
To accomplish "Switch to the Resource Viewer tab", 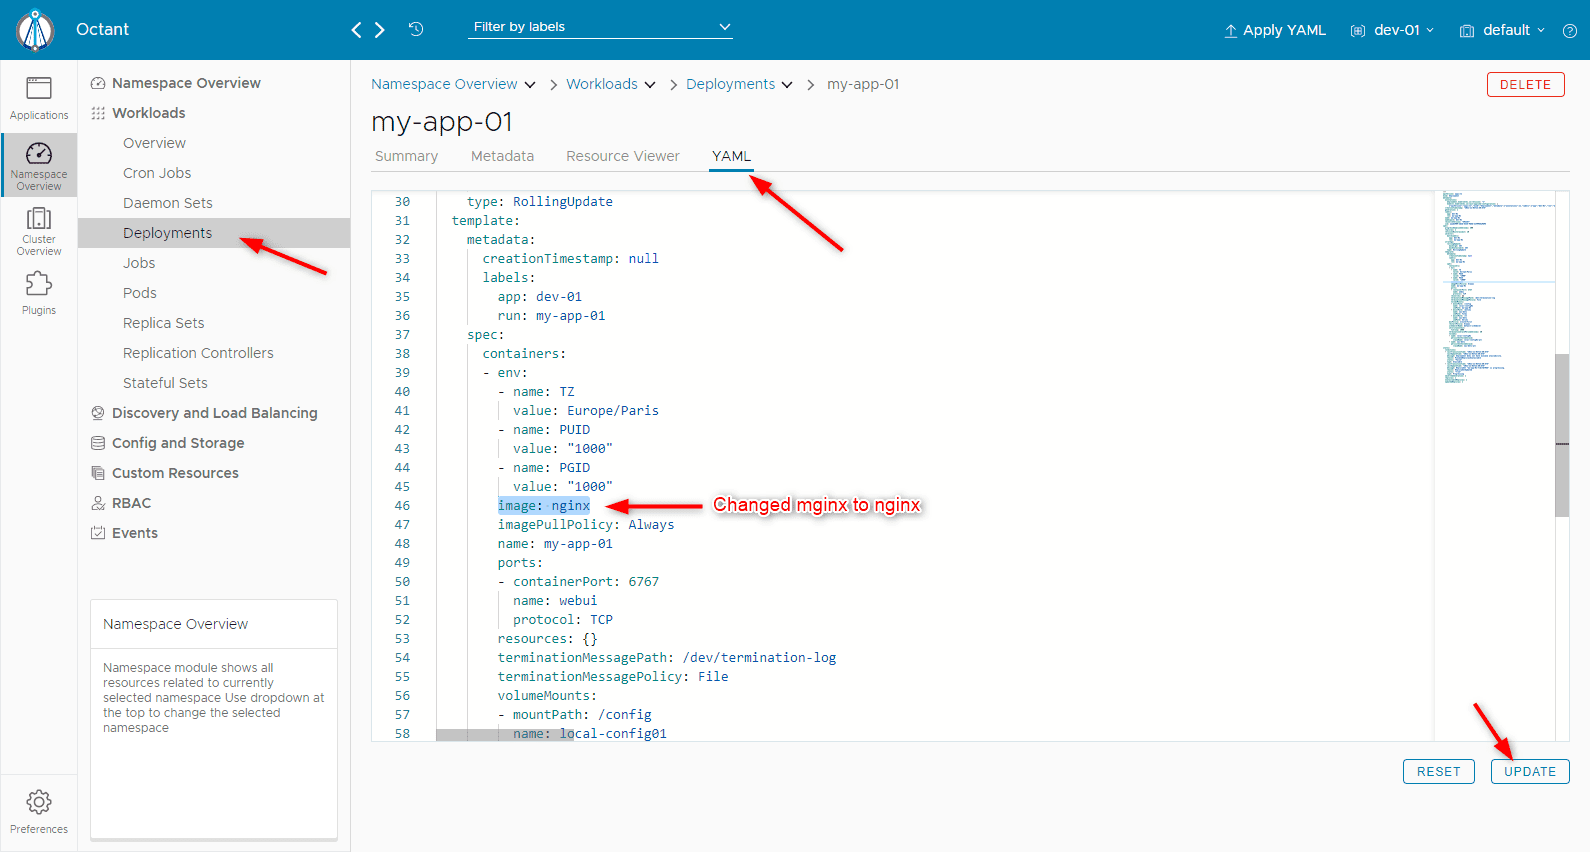I will click(622, 156).
